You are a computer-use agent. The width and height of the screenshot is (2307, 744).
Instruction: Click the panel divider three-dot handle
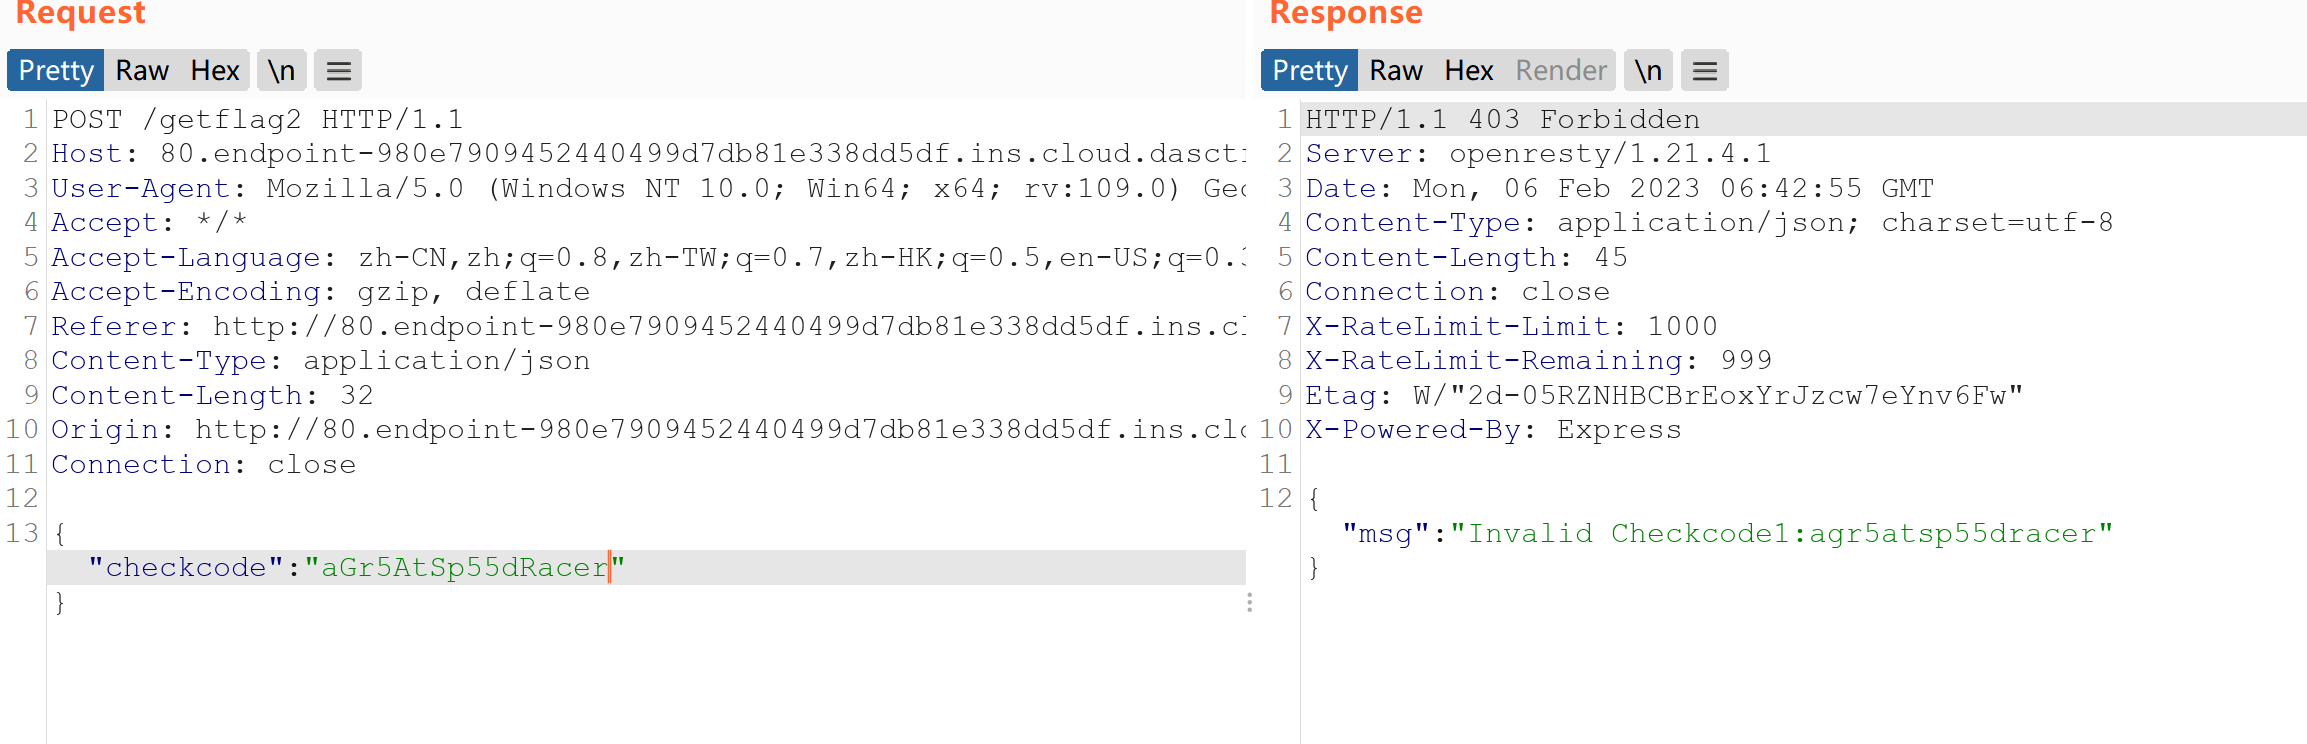pos(1249,602)
